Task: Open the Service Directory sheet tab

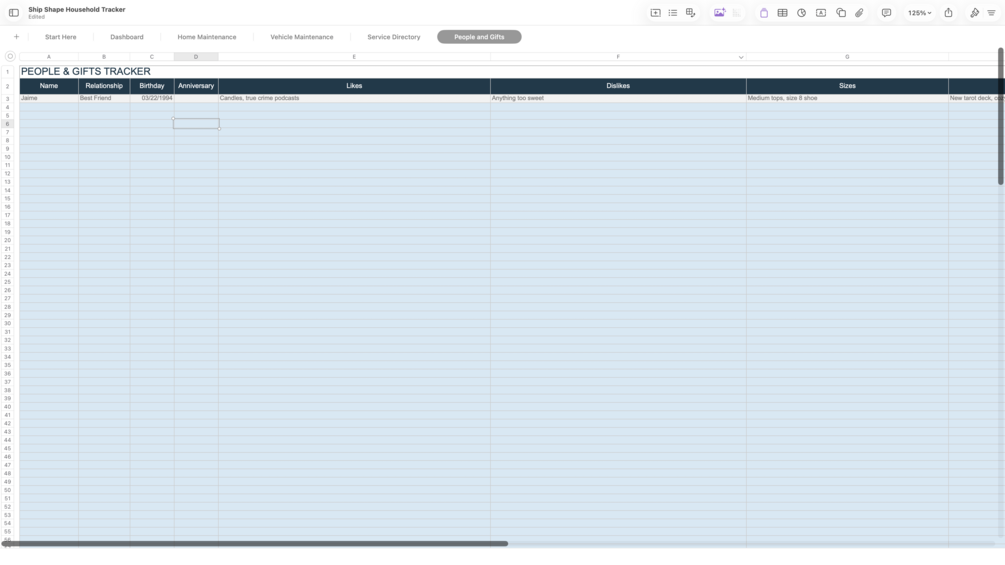Action: 394,37
